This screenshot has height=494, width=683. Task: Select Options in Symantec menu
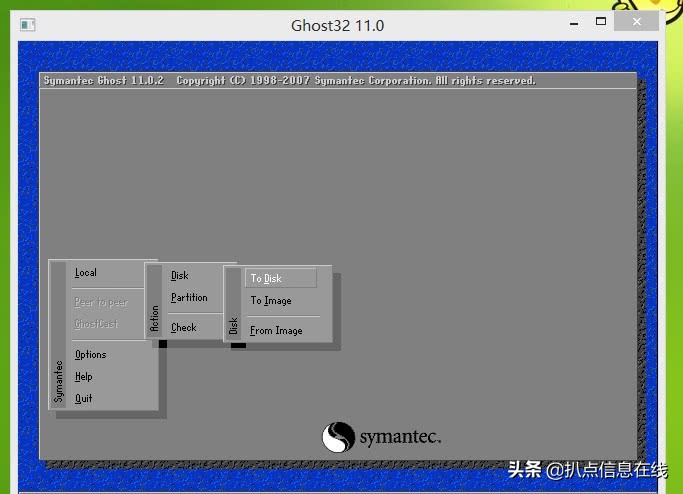(x=91, y=355)
